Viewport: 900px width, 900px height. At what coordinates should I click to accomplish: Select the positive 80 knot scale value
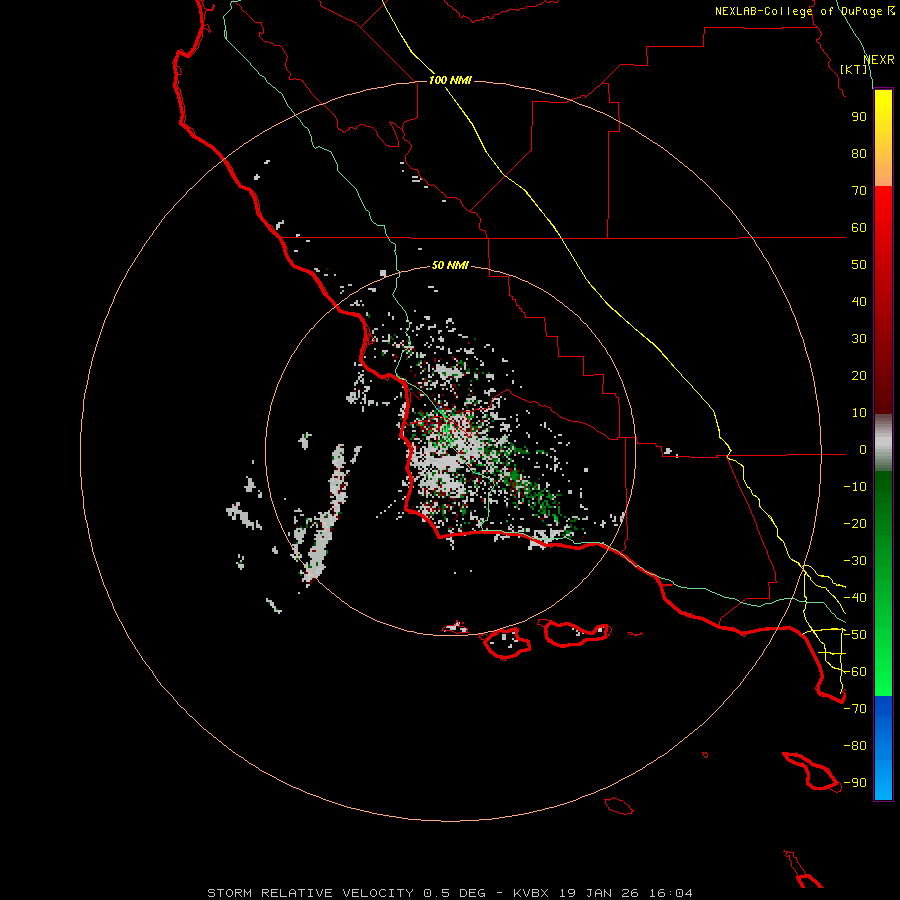point(859,154)
